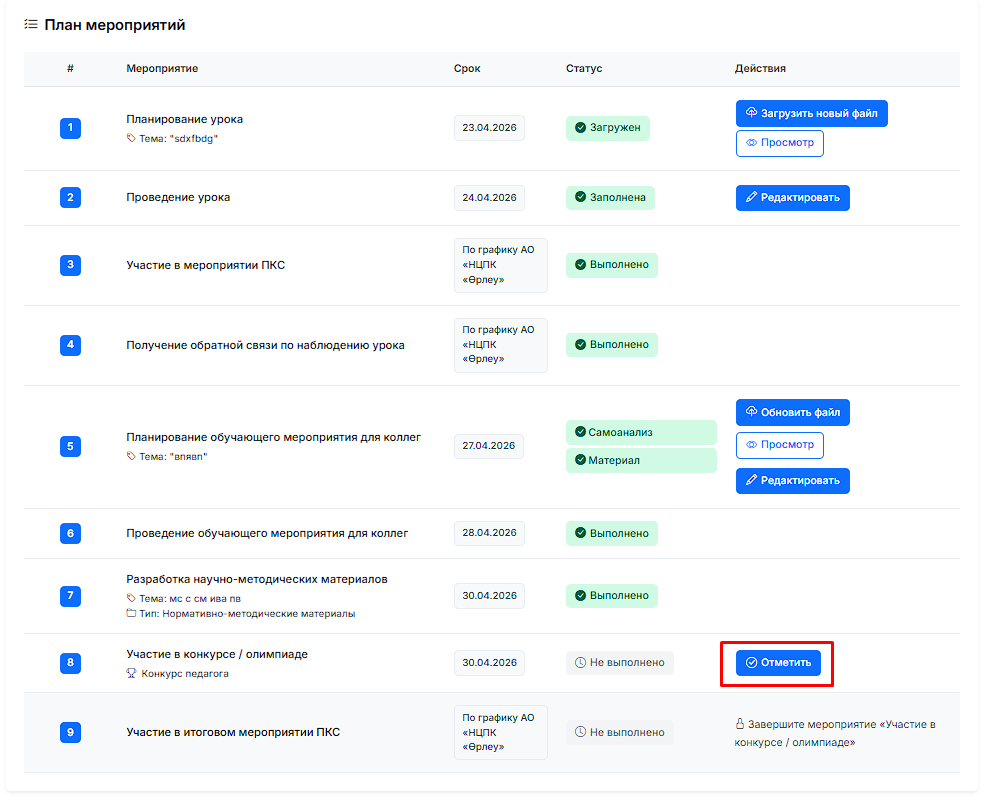Click the lock icon before Завершите мероприятие
This screenshot has width=985, height=804.
point(740,724)
